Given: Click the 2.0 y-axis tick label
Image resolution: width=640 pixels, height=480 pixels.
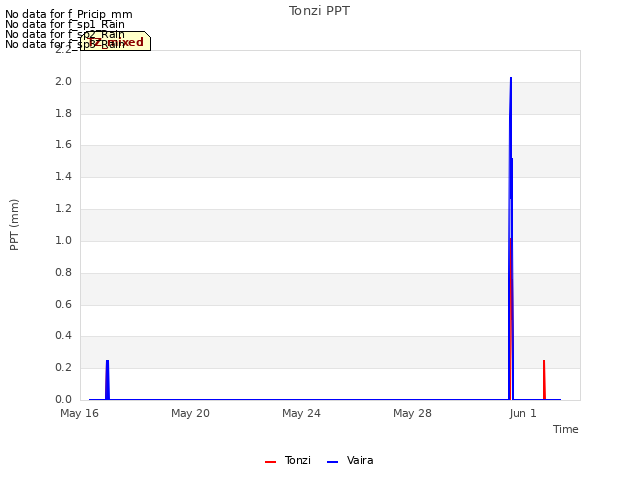Looking at the screenshot, I should 63,81.
